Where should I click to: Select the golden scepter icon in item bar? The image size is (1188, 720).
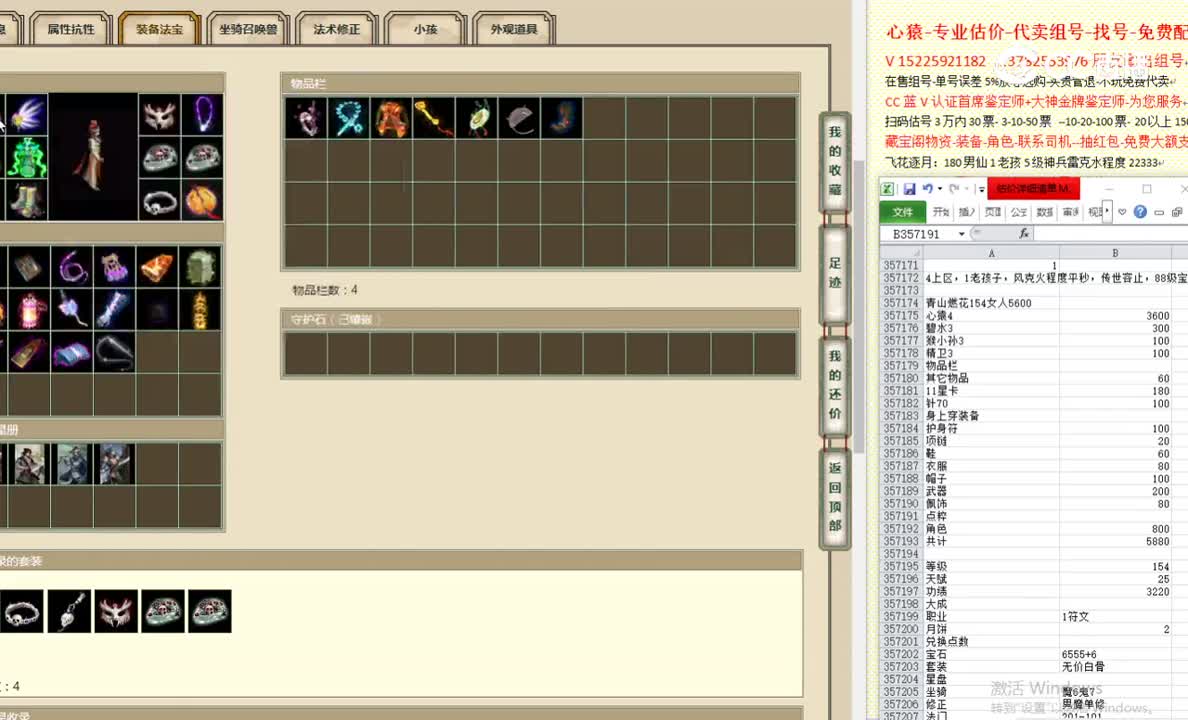click(437, 118)
